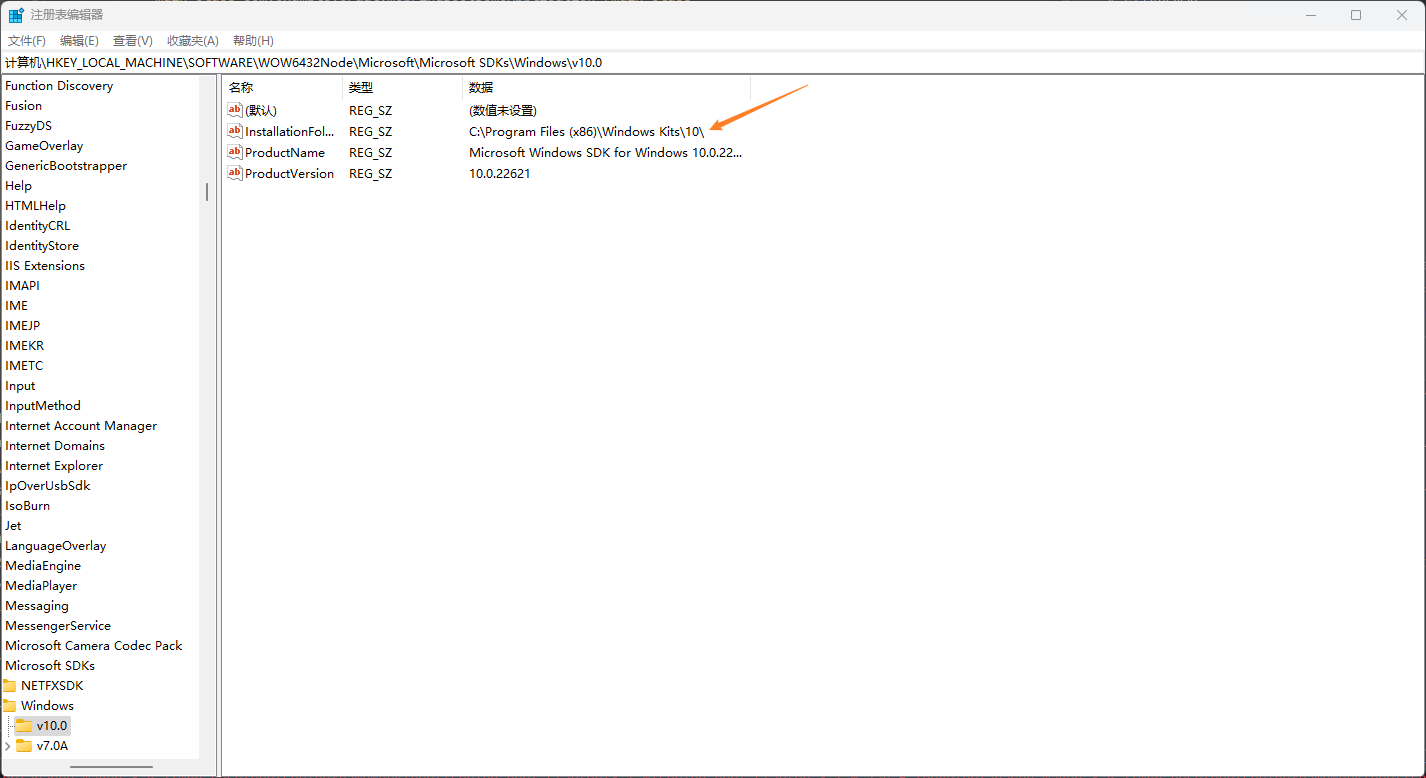Open the 文件(F) menu
The height and width of the screenshot is (778, 1426).
click(x=27, y=41)
